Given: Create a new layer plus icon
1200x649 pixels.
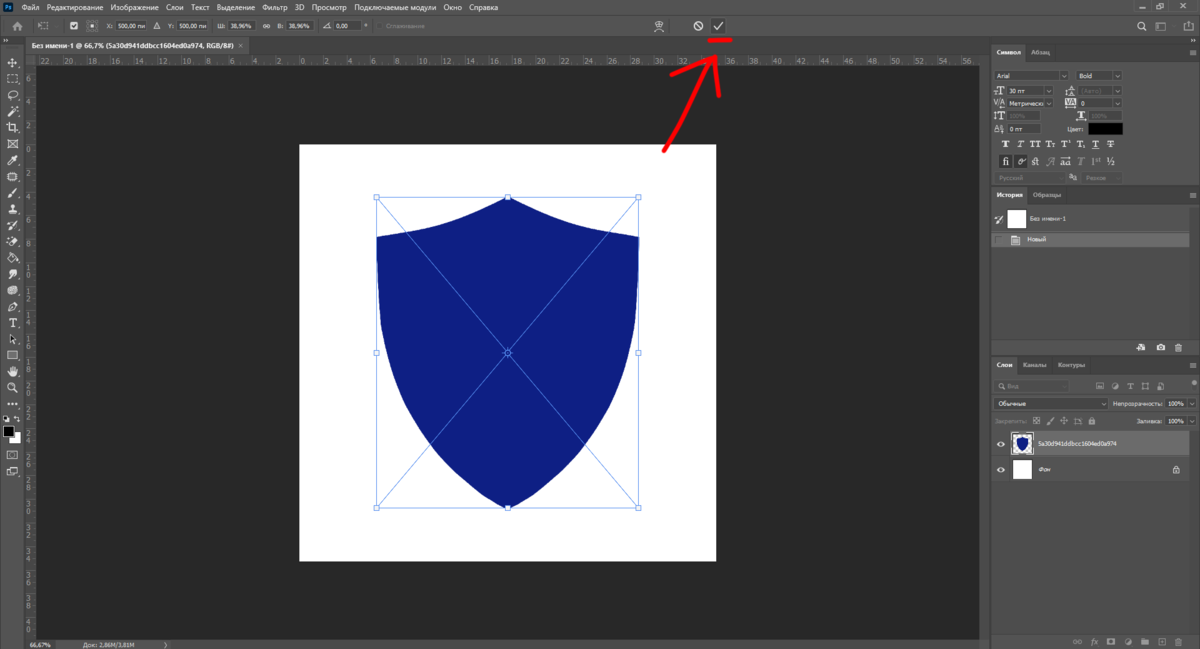Looking at the screenshot, I should coord(1162,640).
